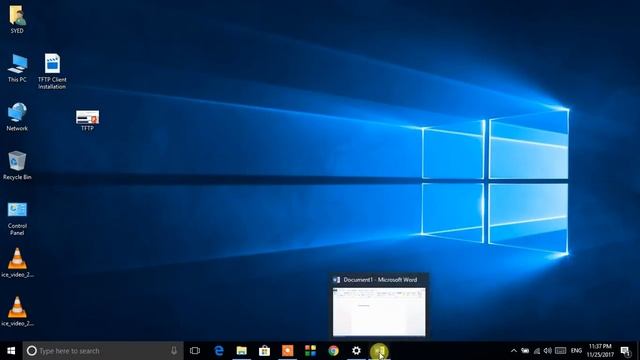Viewport: 640px width, 360px height.
Task: Select the lower ice_video VLC file
Action: [17, 311]
